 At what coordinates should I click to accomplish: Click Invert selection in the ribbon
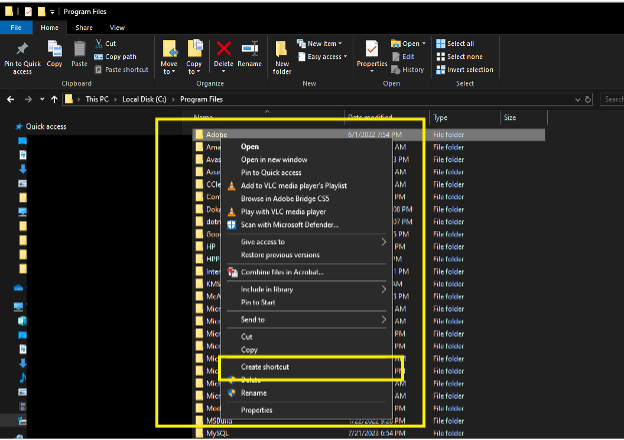(465, 70)
